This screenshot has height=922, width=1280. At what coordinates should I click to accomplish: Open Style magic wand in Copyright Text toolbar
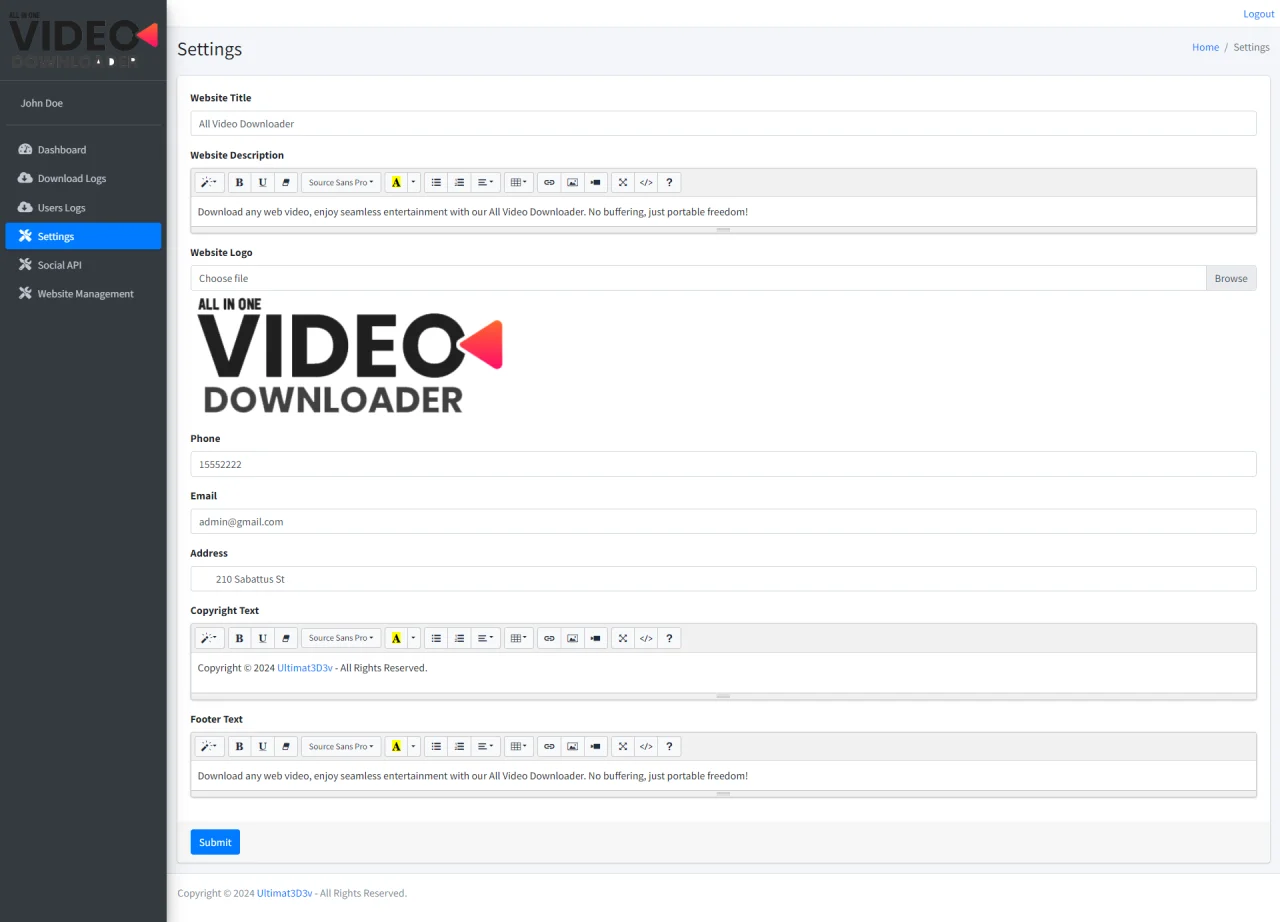209,638
